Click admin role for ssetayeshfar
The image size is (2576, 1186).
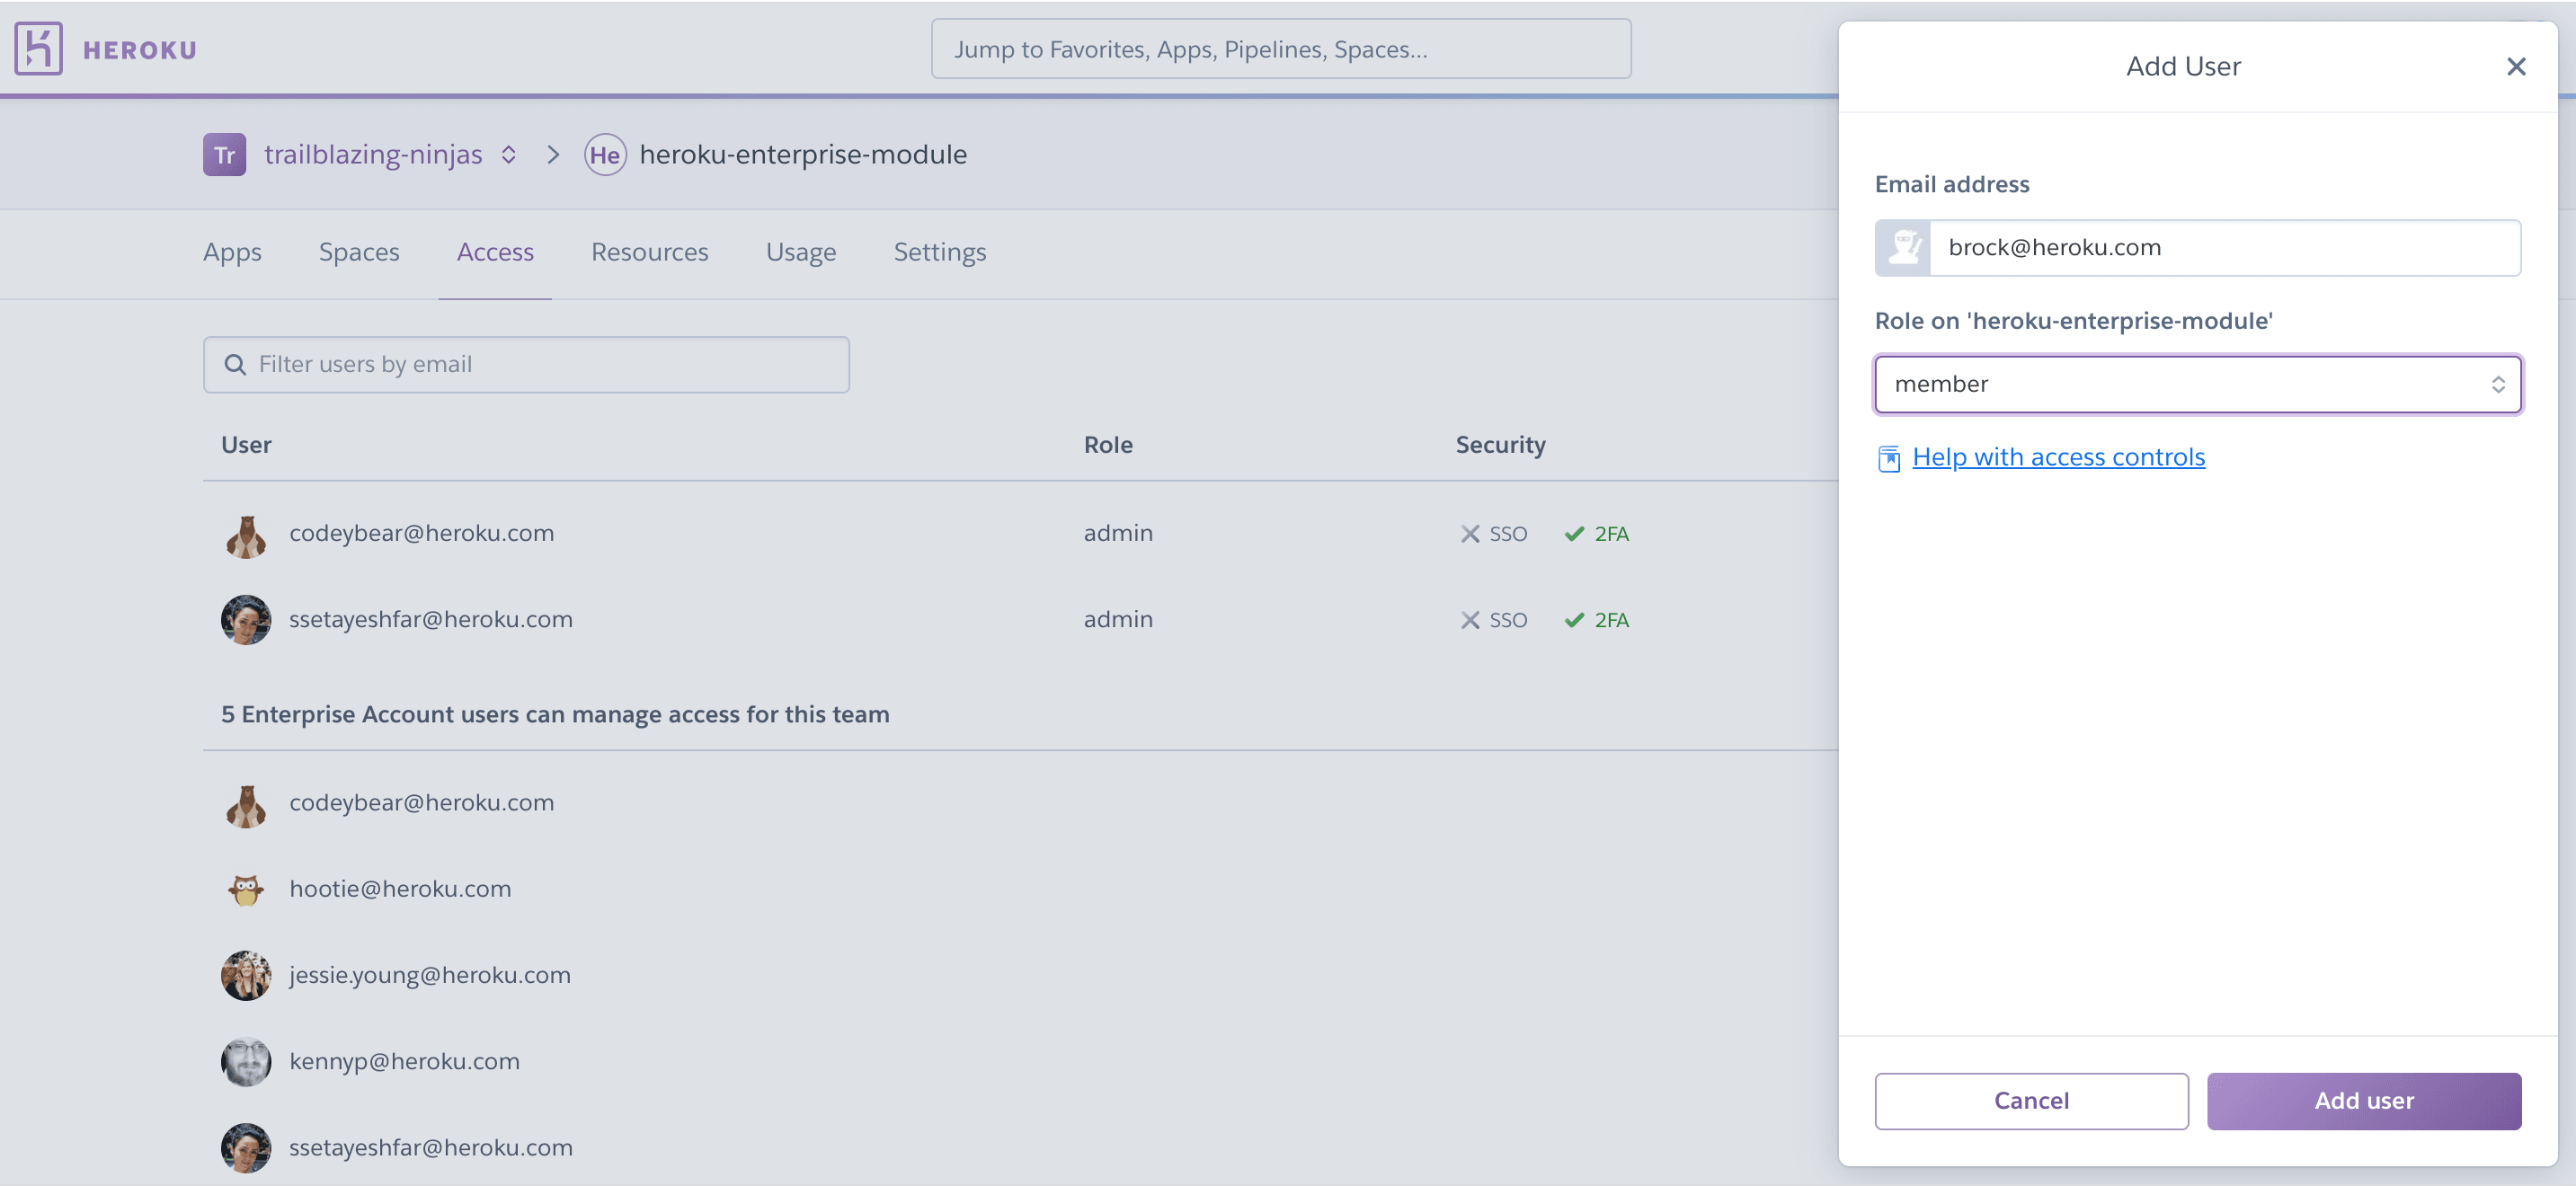click(x=1118, y=619)
